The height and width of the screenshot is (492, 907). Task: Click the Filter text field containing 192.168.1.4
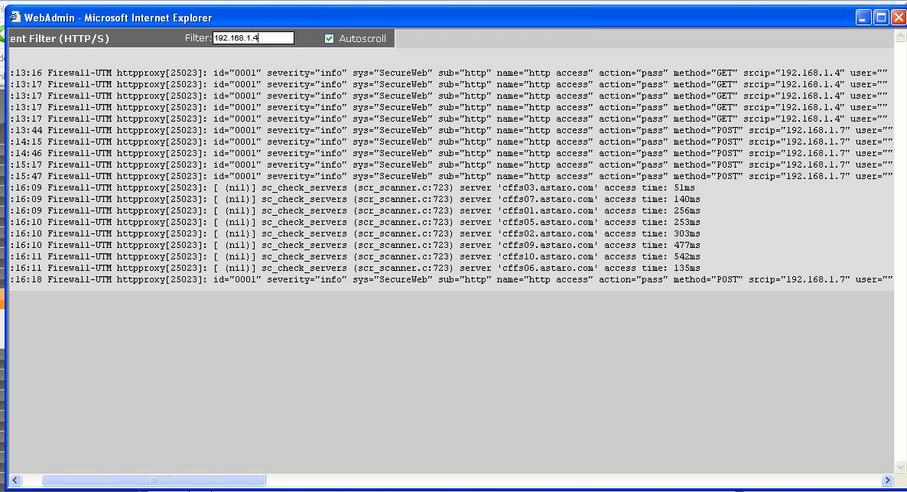coord(253,38)
